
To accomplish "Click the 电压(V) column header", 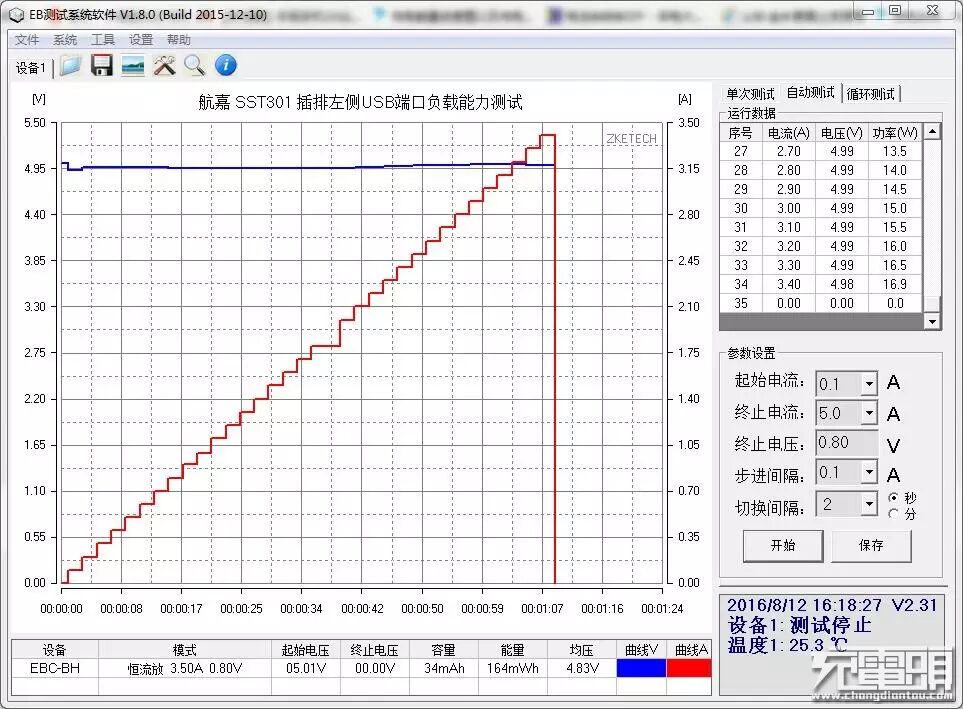I will click(841, 133).
